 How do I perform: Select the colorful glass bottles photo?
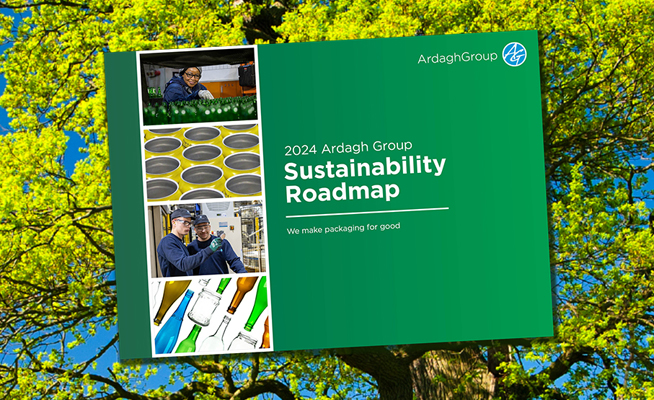click(211, 316)
